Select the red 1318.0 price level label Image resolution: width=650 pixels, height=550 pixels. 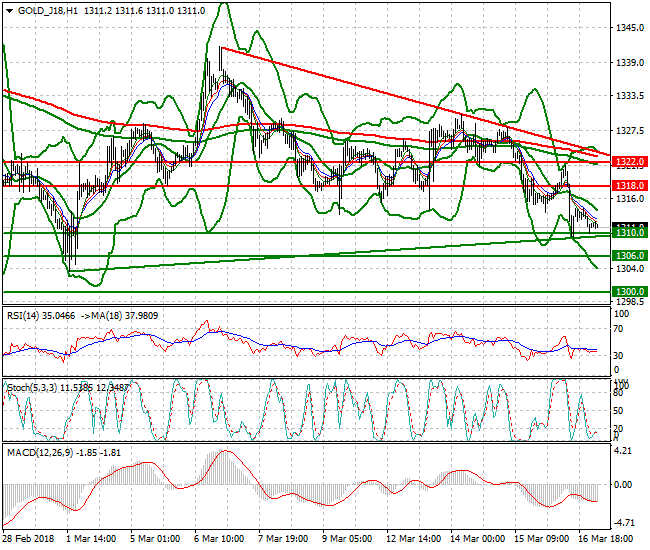click(630, 186)
